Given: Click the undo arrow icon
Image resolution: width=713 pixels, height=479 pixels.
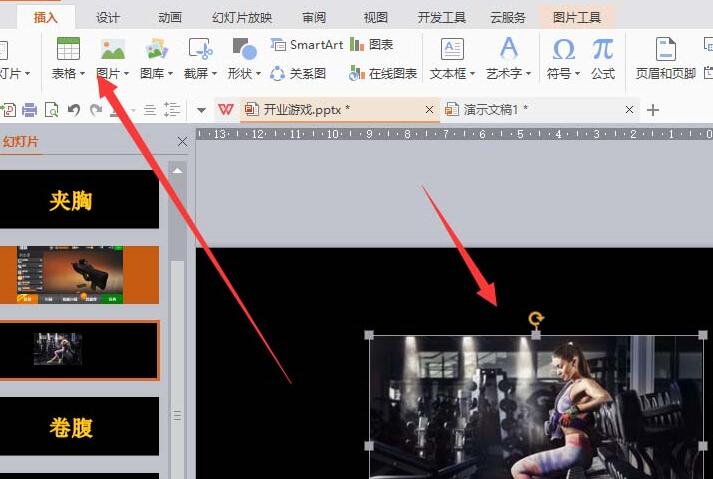Looking at the screenshot, I should point(74,110).
